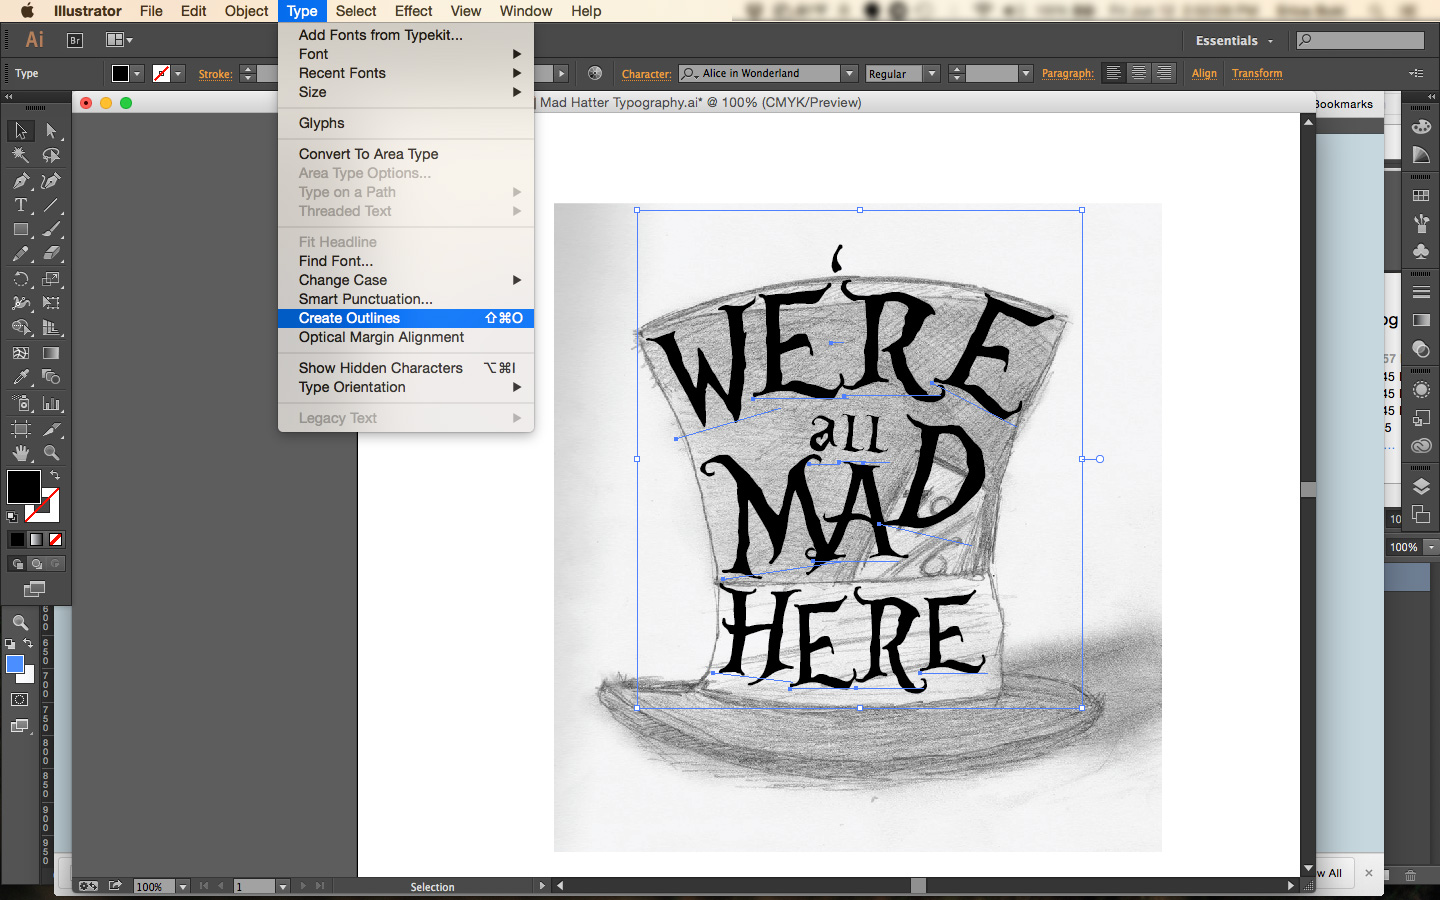This screenshot has width=1440, height=900.
Task: Select the Column Graph tool
Action: 51,404
